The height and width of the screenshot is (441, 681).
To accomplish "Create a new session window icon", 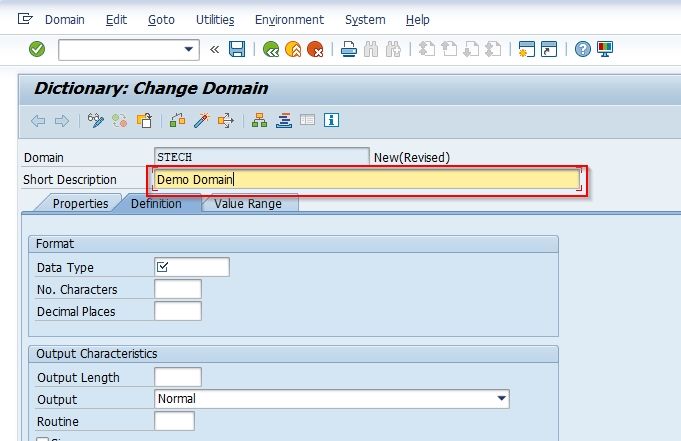I will coord(526,49).
